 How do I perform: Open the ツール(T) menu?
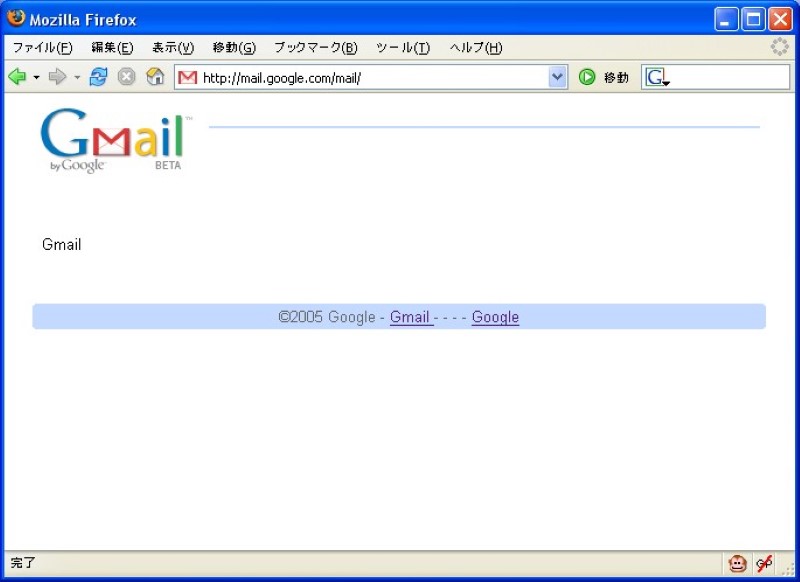(403, 47)
